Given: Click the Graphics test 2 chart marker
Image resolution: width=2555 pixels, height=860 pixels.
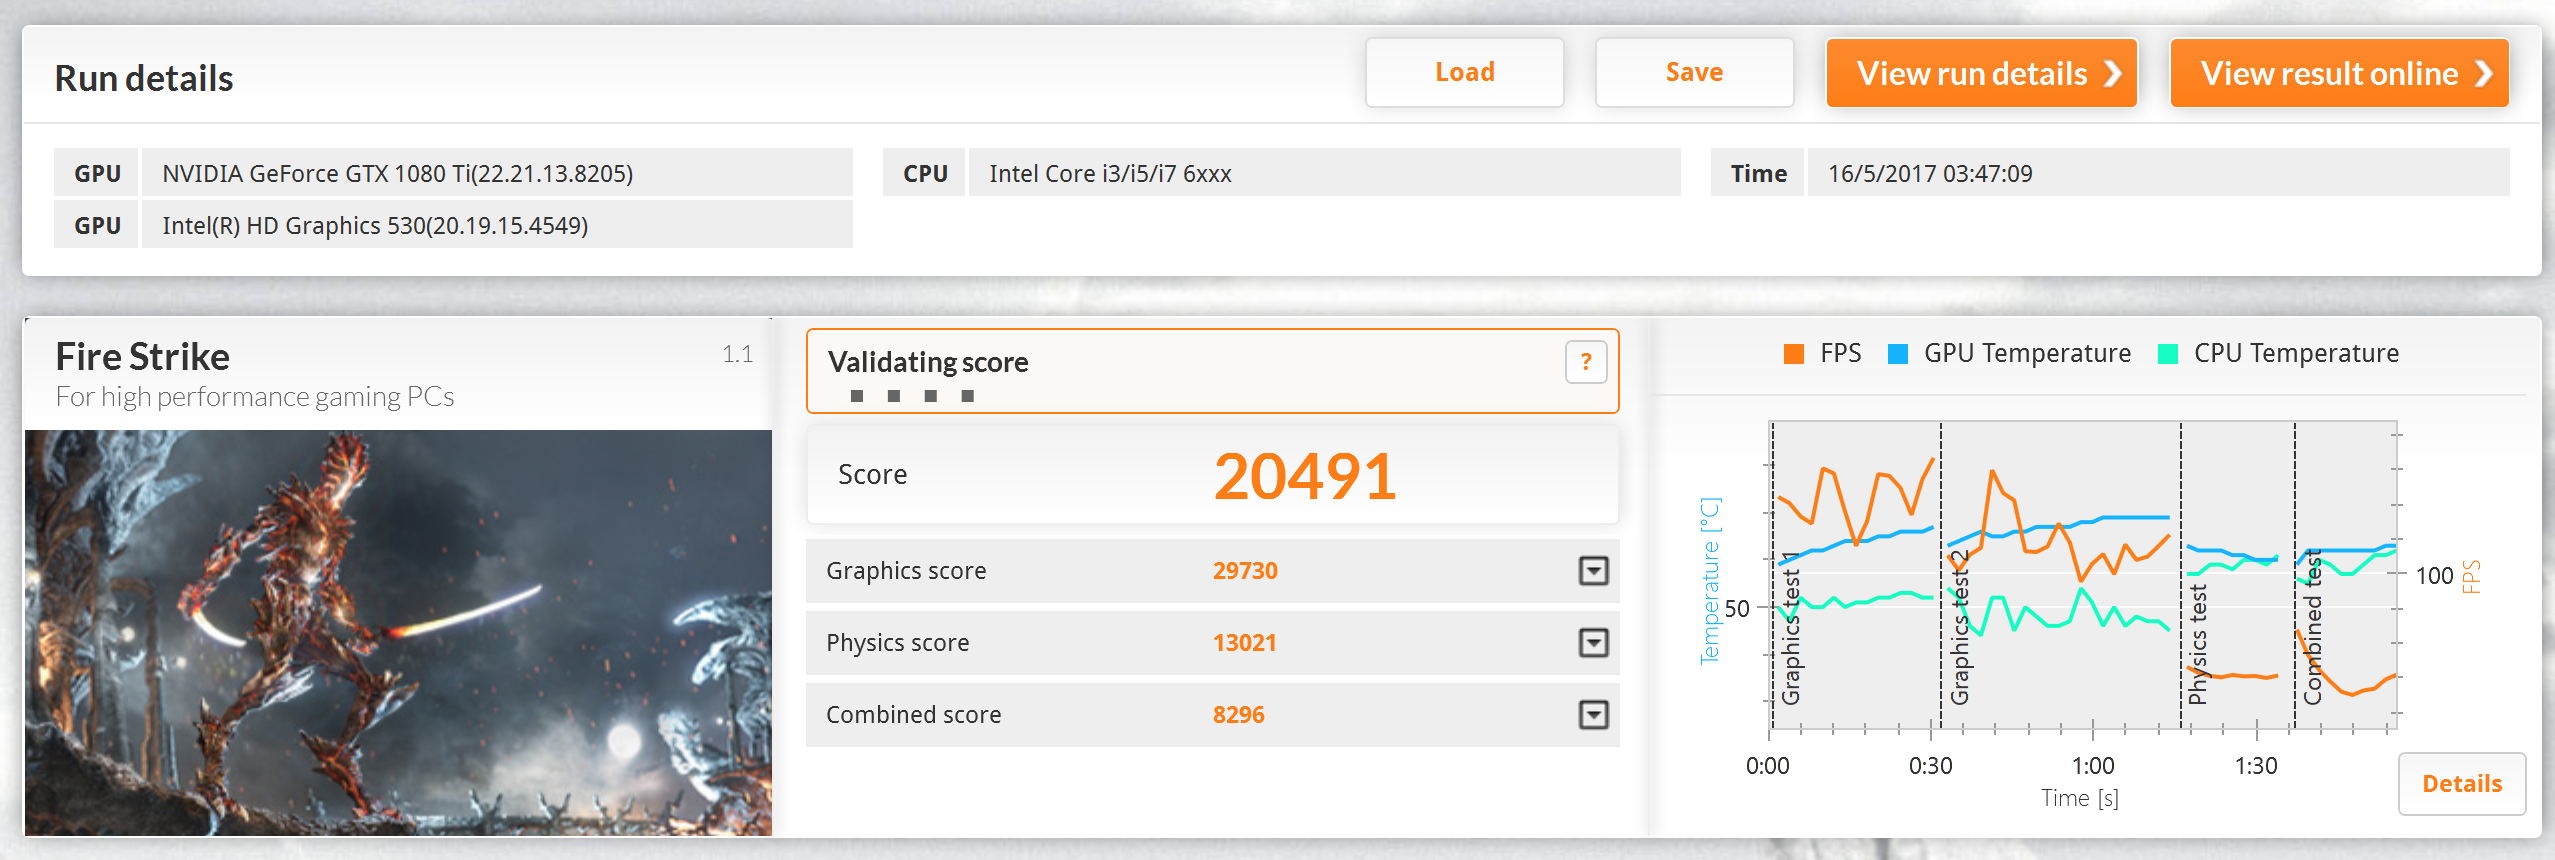Looking at the screenshot, I should click(x=1959, y=628).
